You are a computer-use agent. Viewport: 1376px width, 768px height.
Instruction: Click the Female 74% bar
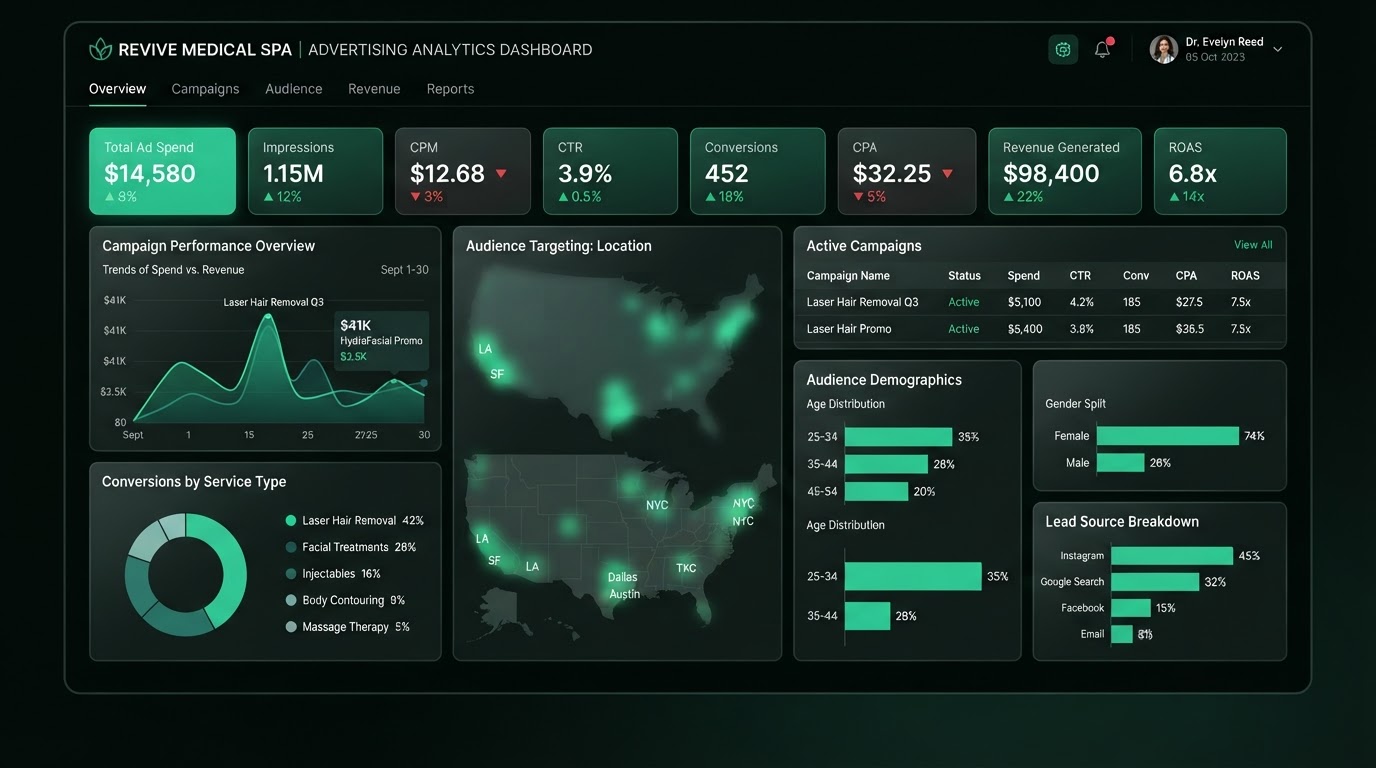click(x=1168, y=436)
